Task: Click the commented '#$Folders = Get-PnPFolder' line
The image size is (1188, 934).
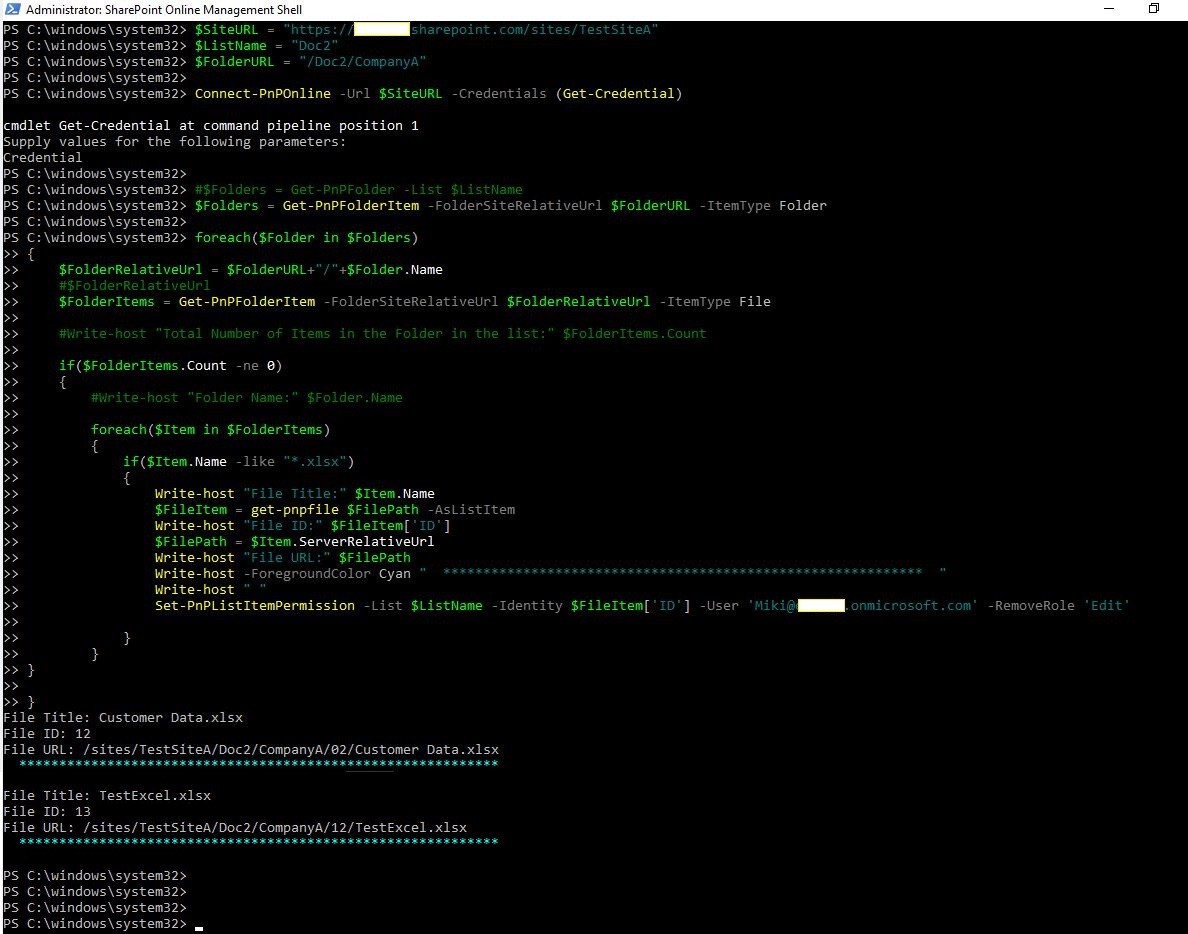Action: coord(358,189)
